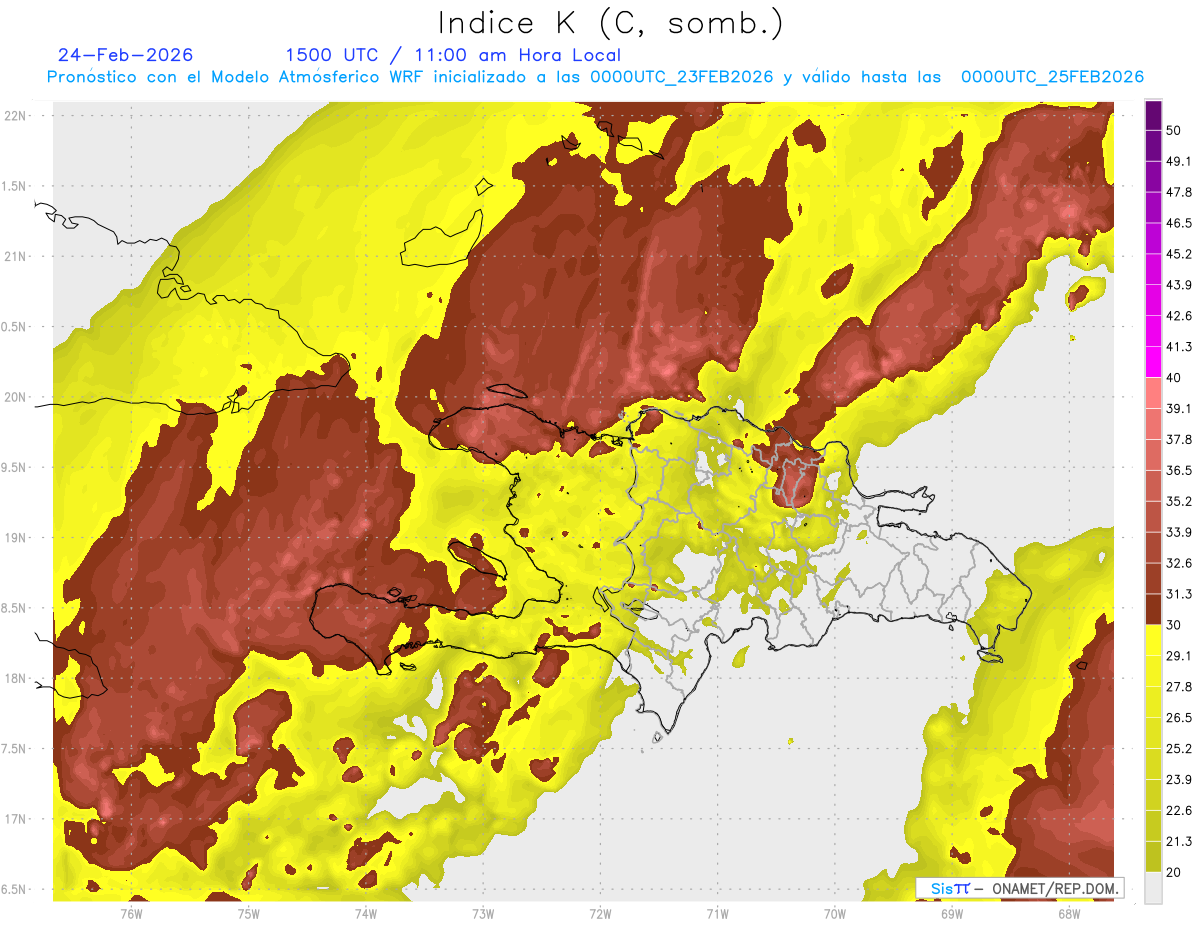Click the '22N' latitude label
The image size is (1200, 927).
[16, 115]
